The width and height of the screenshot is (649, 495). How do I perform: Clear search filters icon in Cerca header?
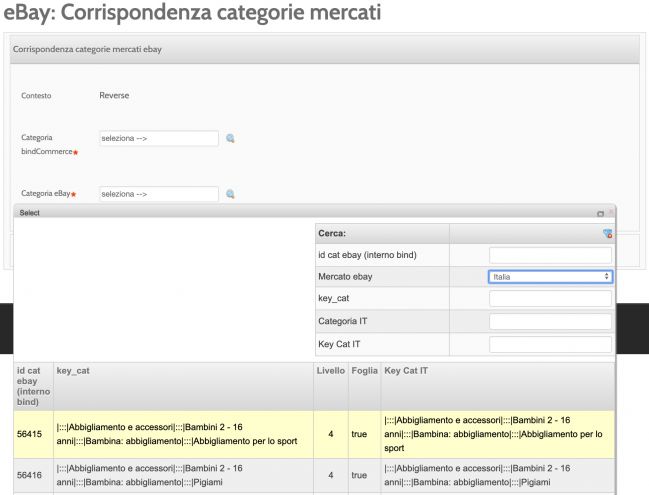(x=607, y=234)
